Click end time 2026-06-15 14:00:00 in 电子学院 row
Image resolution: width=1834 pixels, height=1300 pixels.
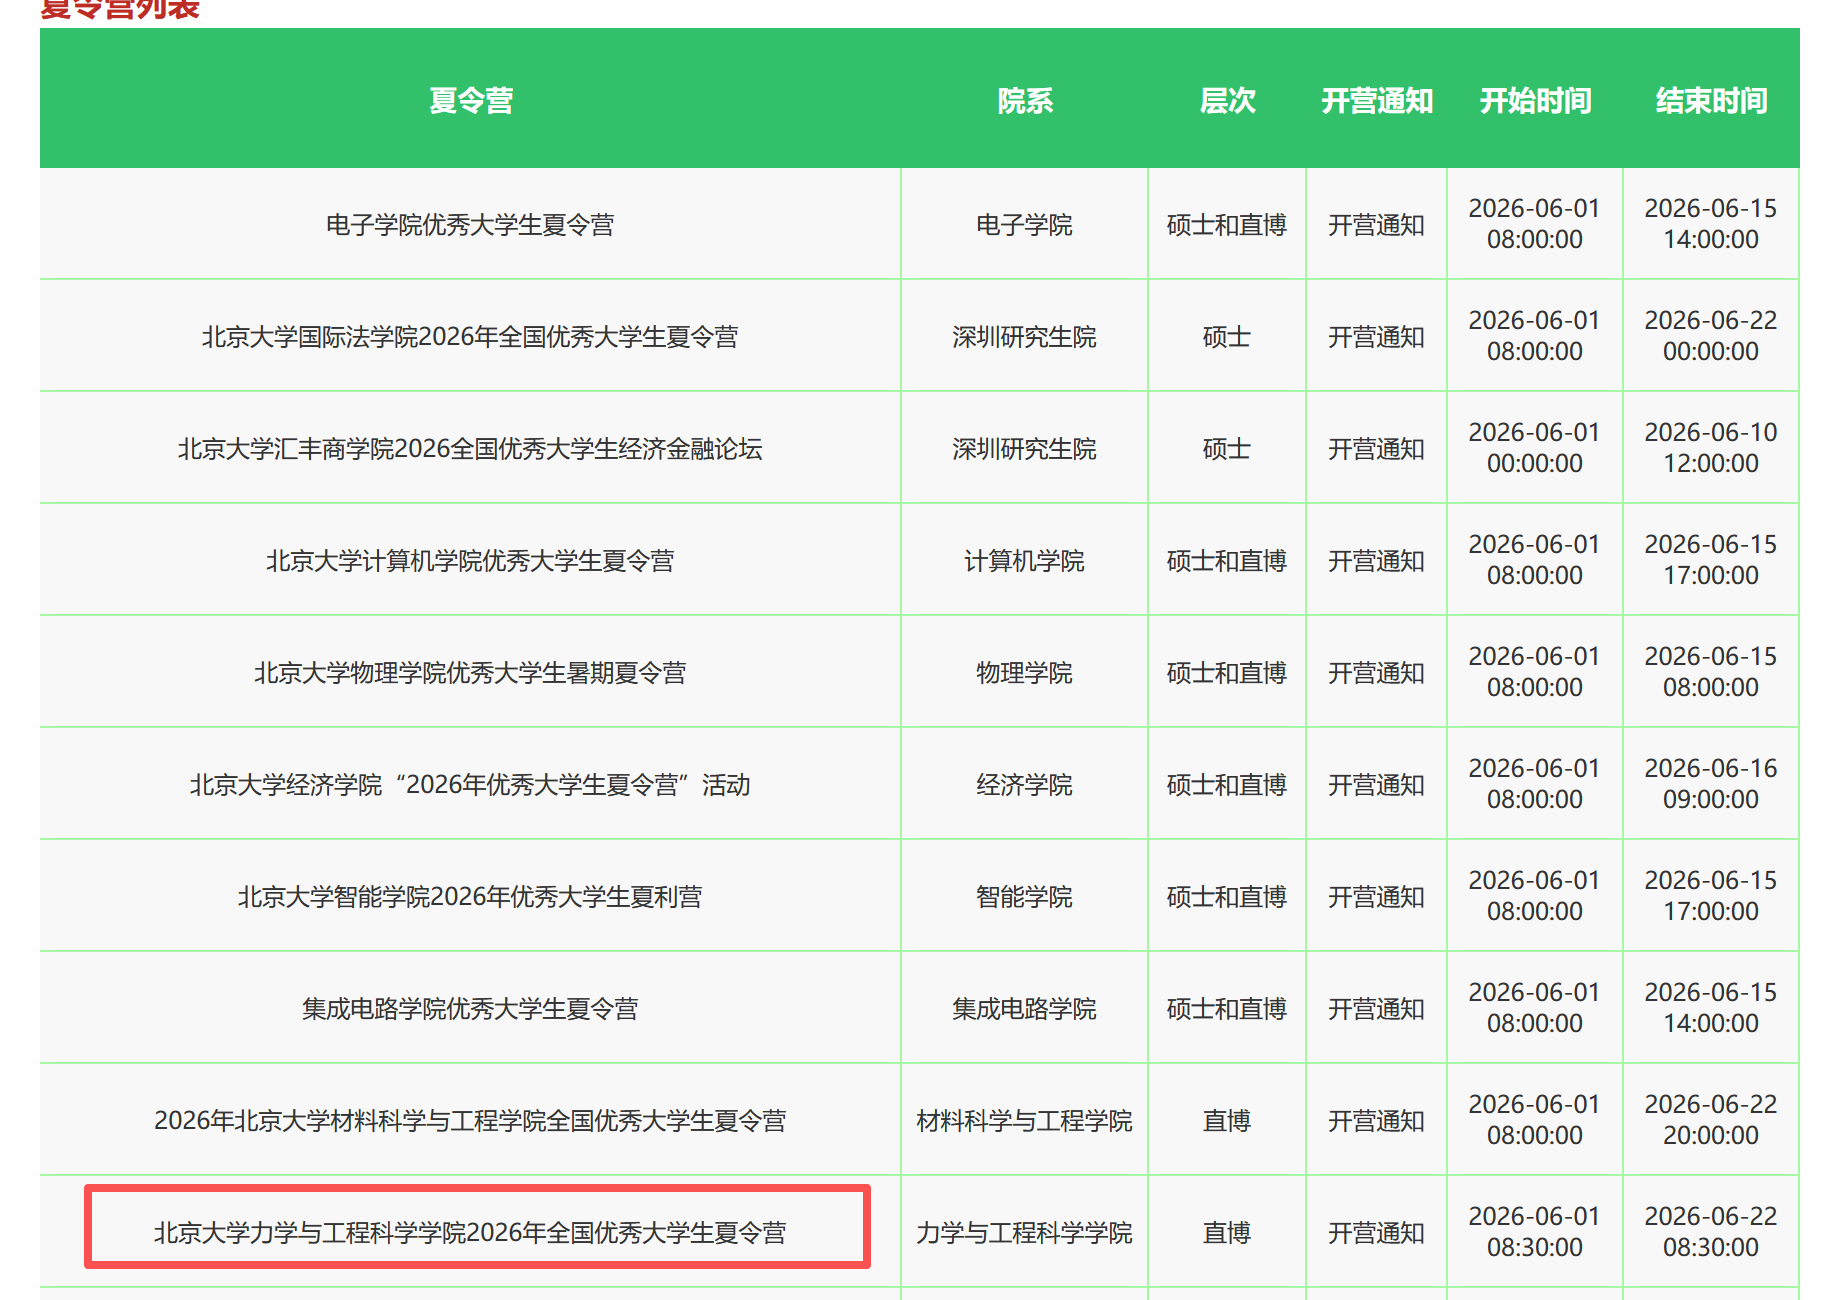tap(1711, 224)
